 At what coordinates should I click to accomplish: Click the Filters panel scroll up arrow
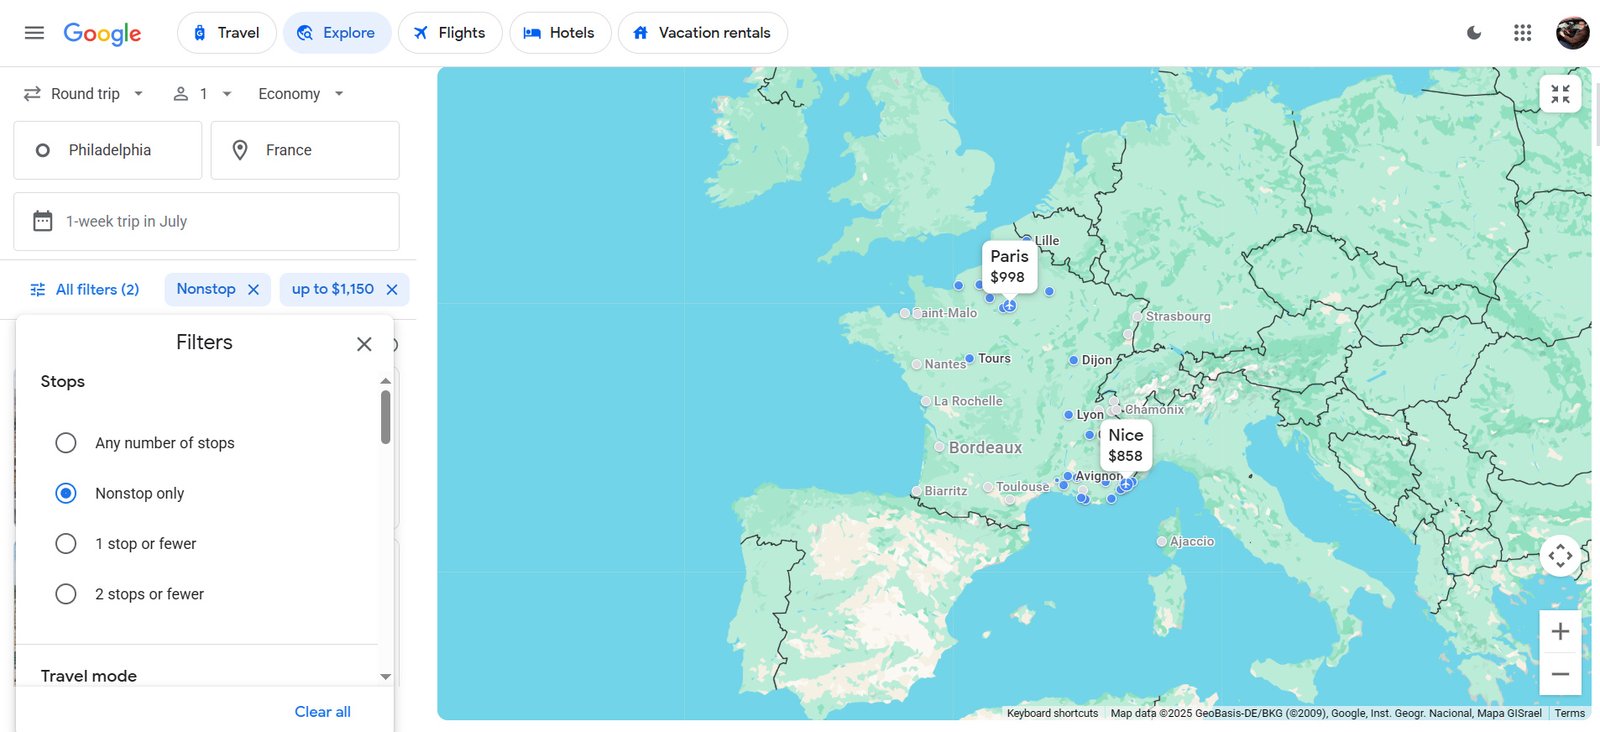386,381
